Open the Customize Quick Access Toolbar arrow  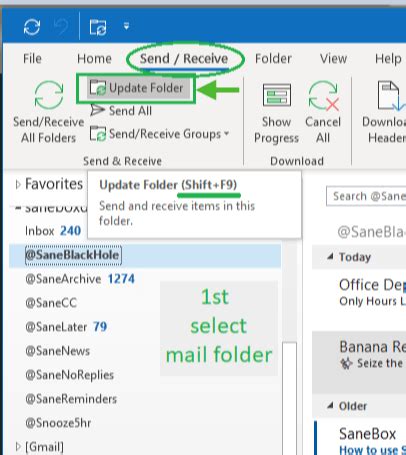coord(126,26)
